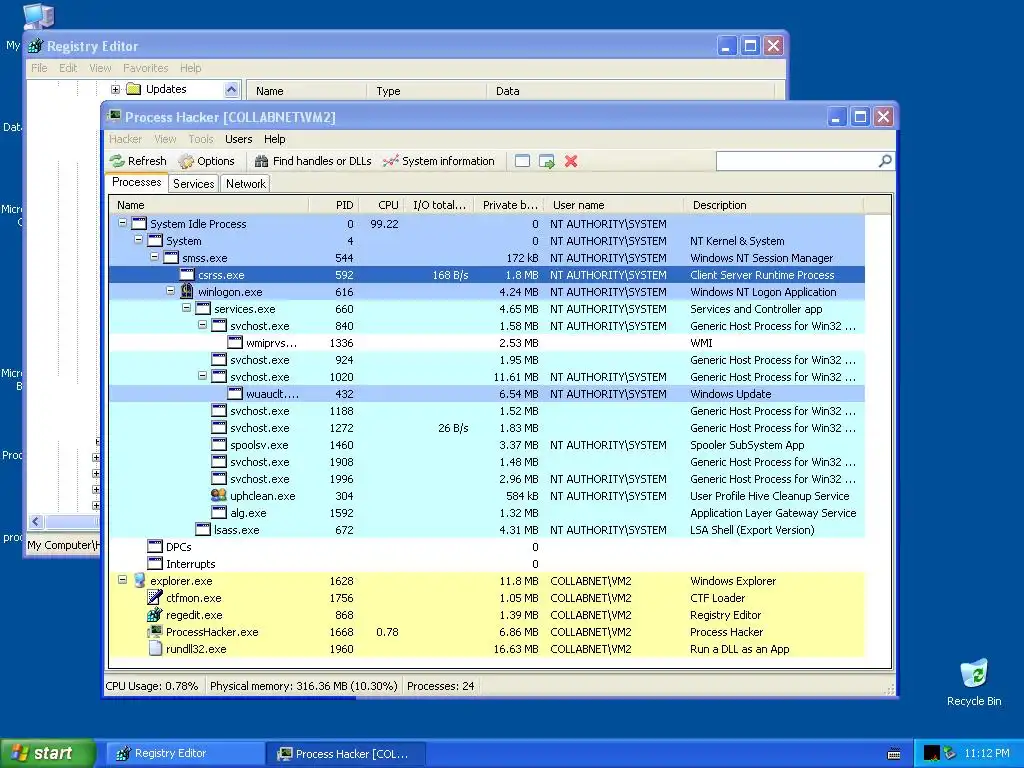
Task: Open the Tools menu
Action: [x=201, y=139]
